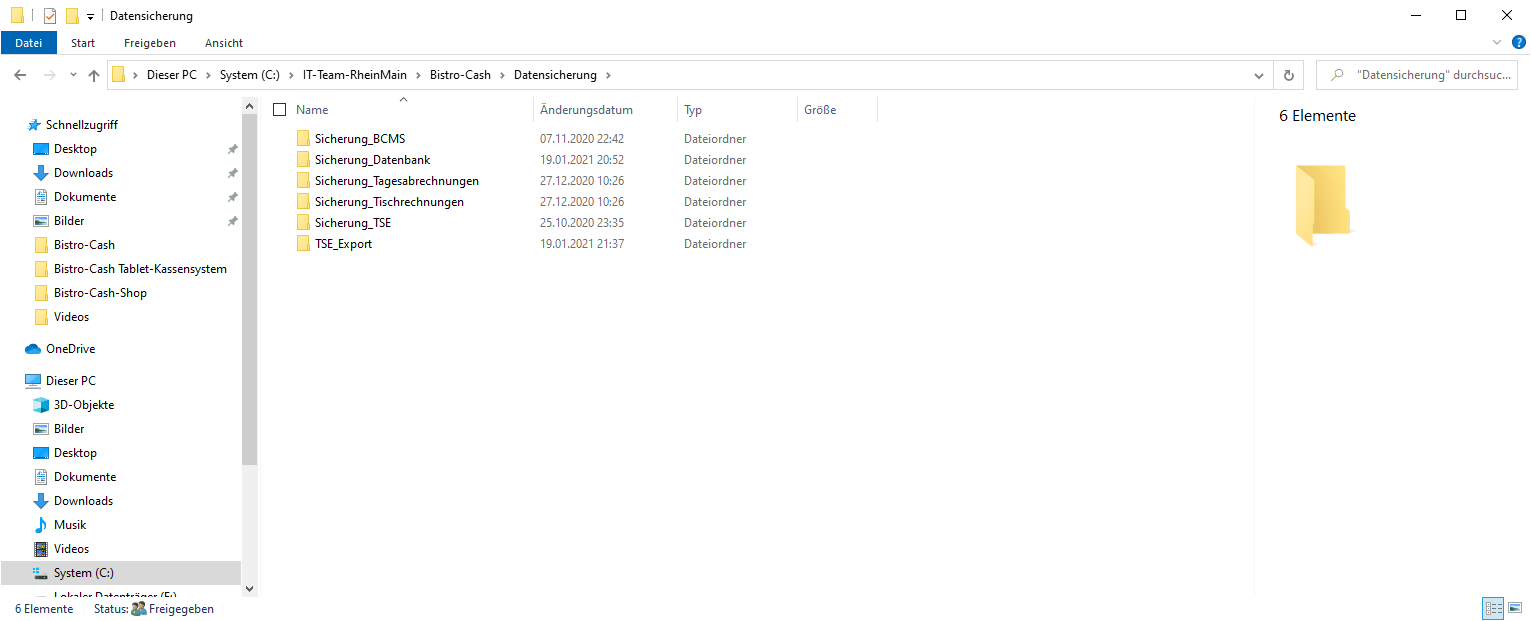Click the navigation pane scroll down arrow
The width and height of the screenshot is (1531, 621).
(x=250, y=589)
